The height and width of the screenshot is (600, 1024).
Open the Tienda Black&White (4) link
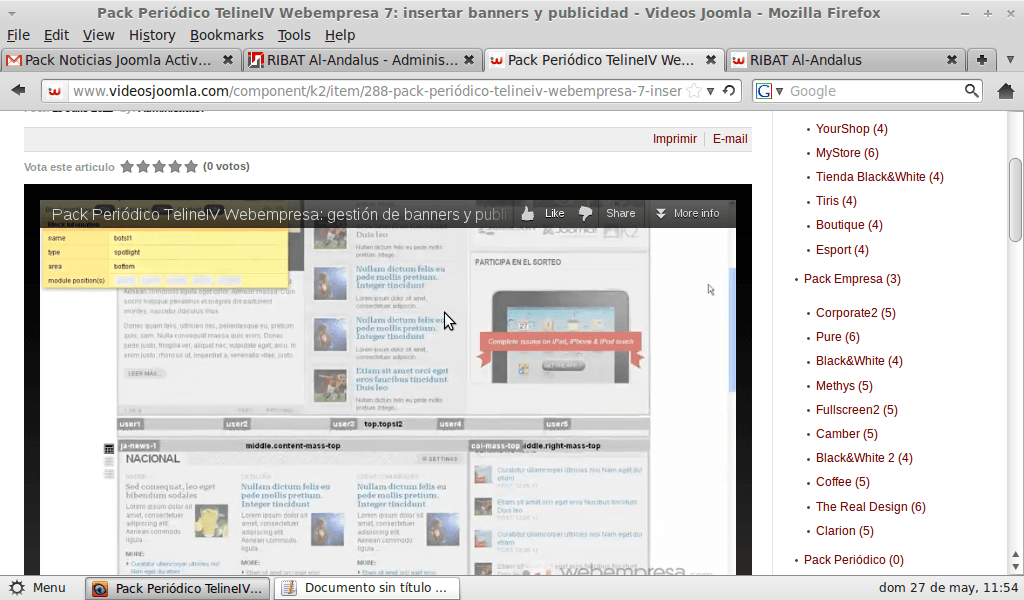tap(880, 177)
